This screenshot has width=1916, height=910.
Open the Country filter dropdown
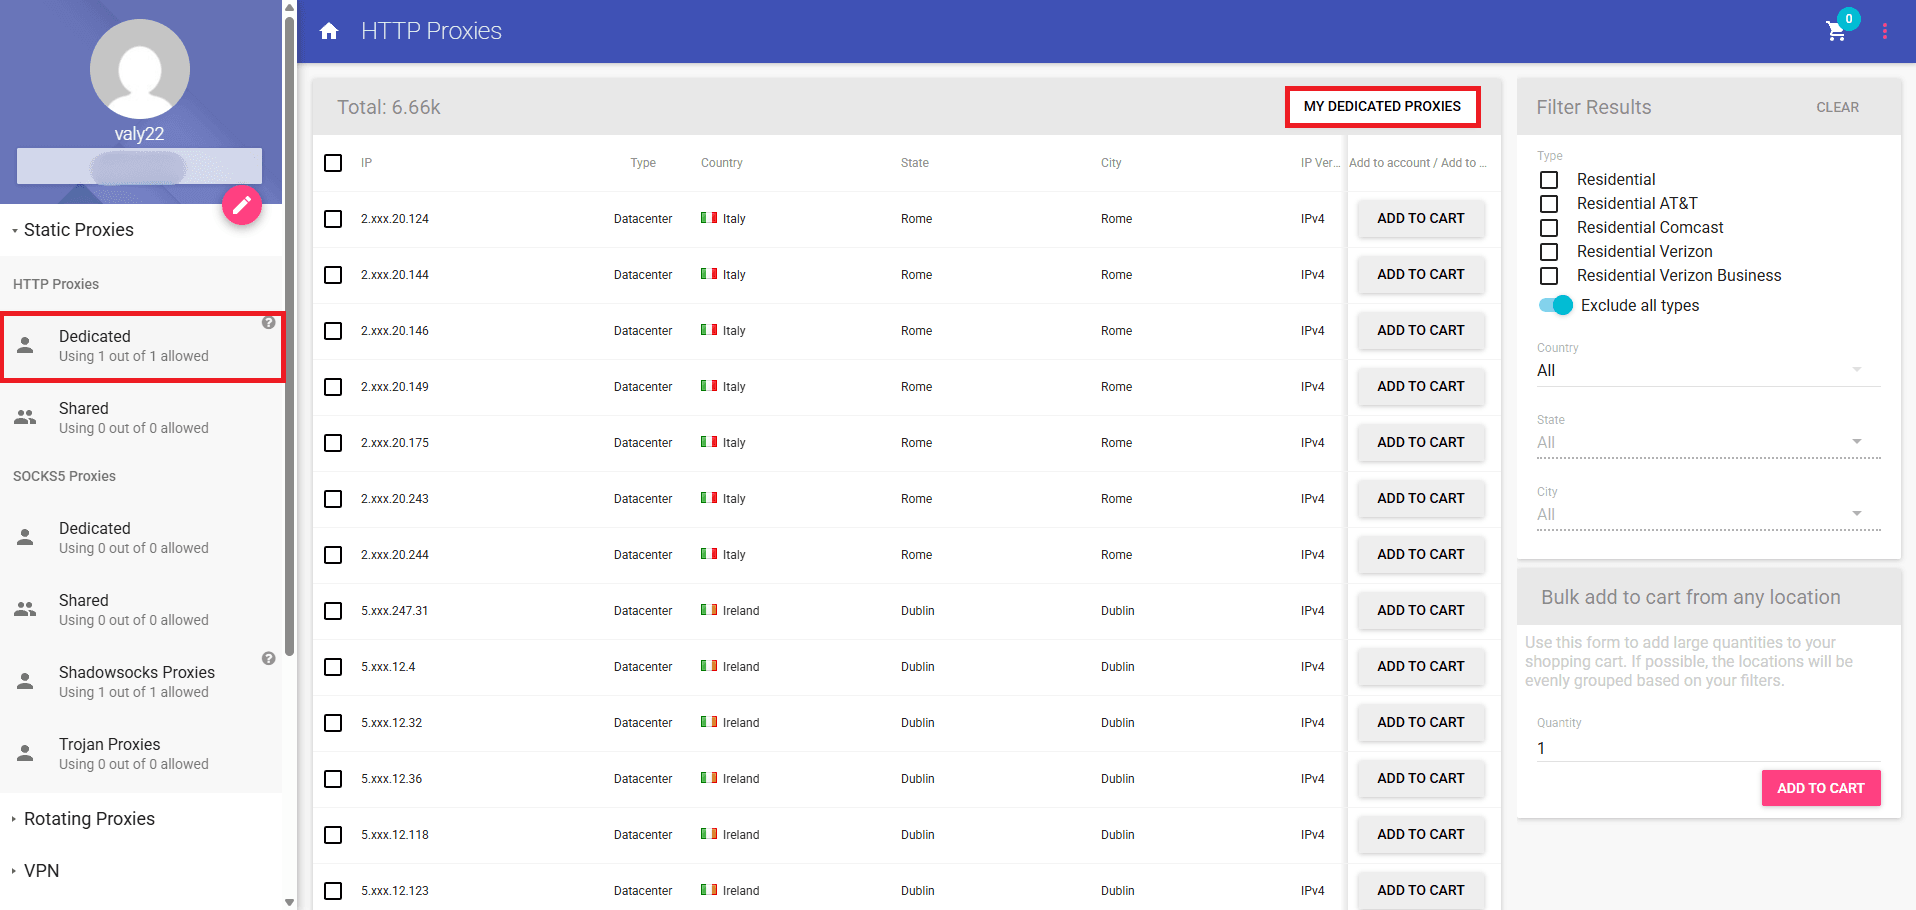1858,368
